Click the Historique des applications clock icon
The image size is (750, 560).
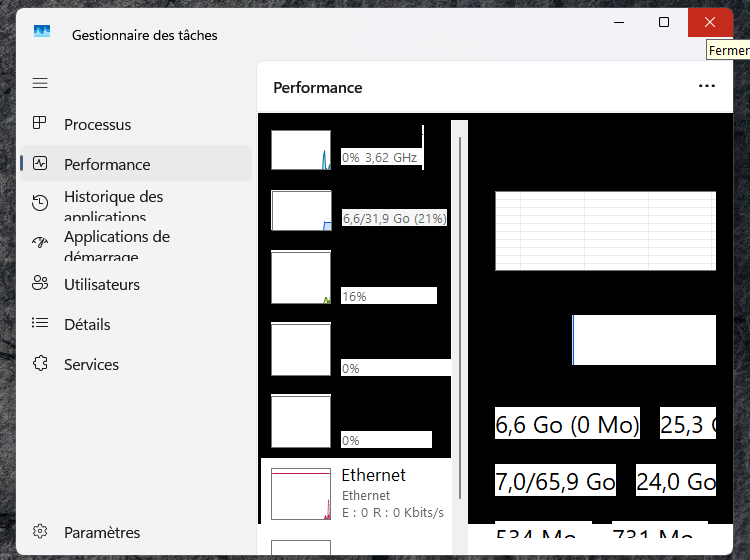(40, 203)
